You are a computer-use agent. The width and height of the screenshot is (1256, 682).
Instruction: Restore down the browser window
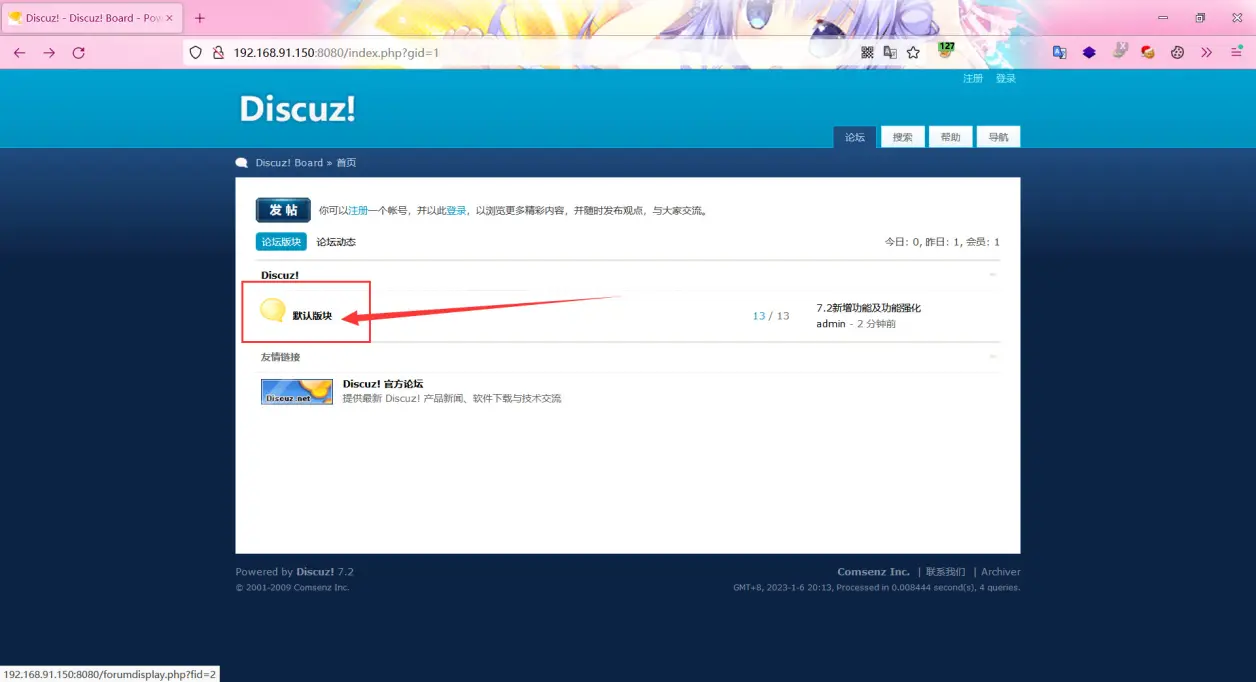click(1200, 18)
